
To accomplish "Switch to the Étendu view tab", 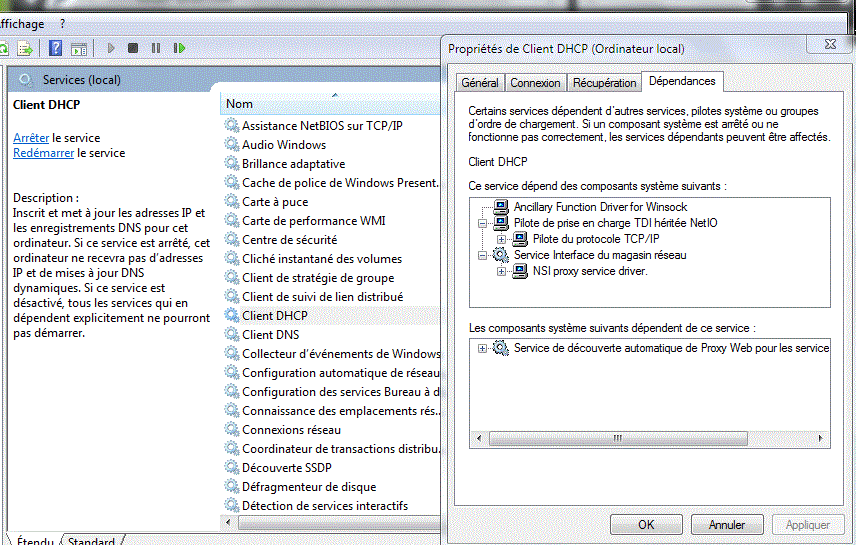I will coord(35,541).
